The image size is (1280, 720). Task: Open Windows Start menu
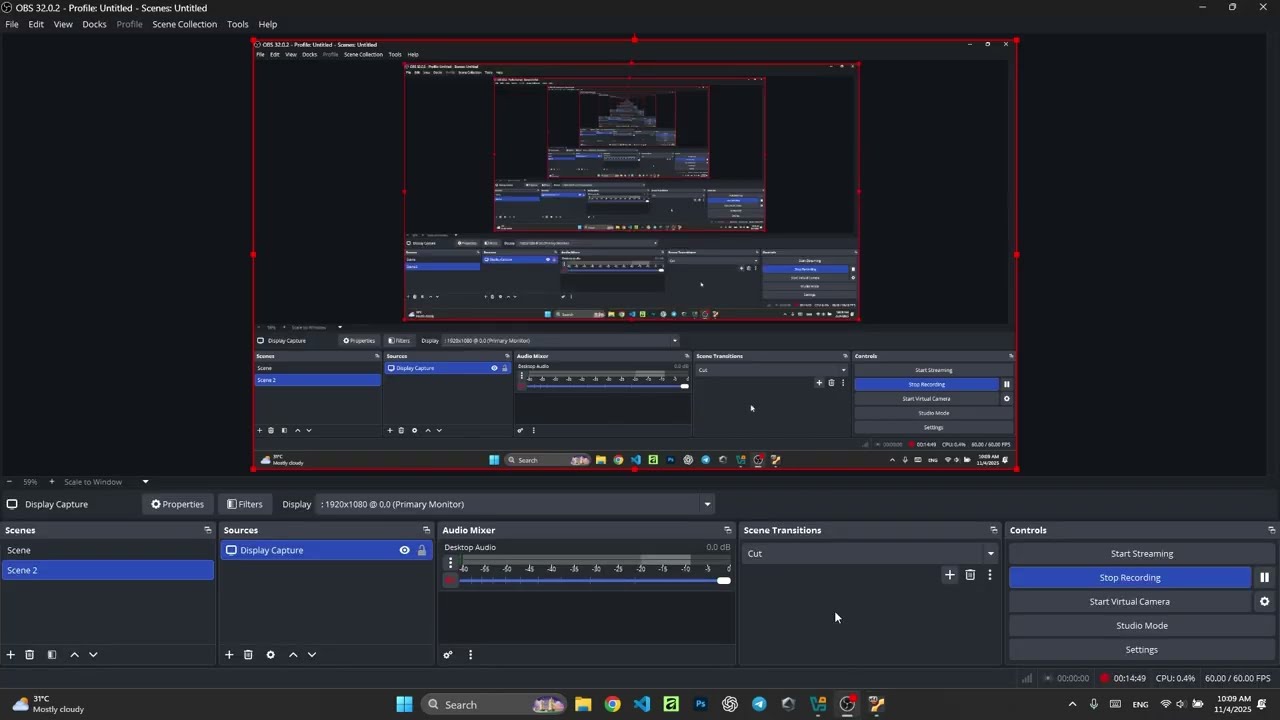pyautogui.click(x=404, y=704)
